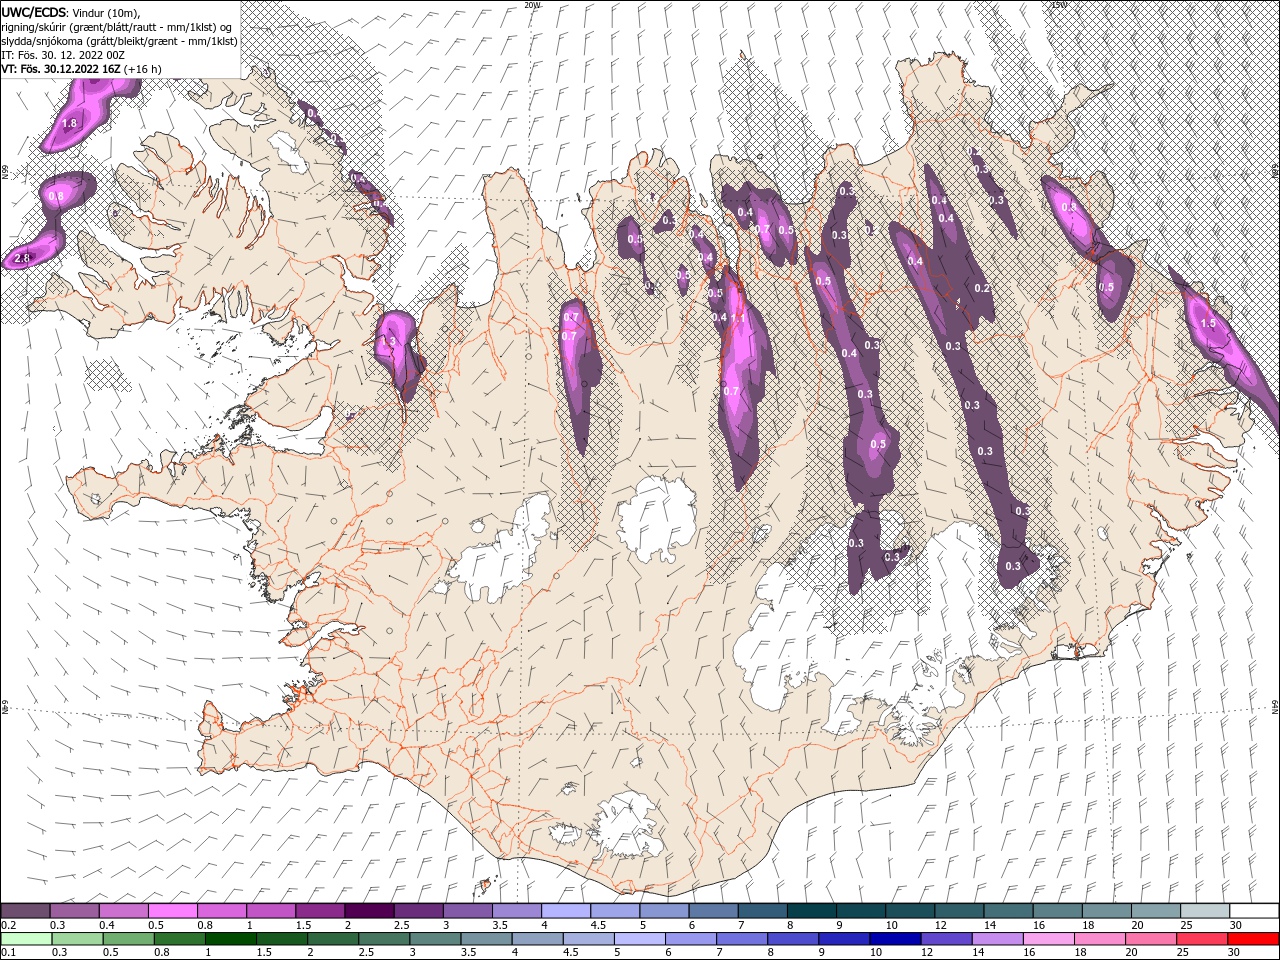Select the light green 0.1 rain legend swatch
The height and width of the screenshot is (960, 1280).
(x=25, y=939)
